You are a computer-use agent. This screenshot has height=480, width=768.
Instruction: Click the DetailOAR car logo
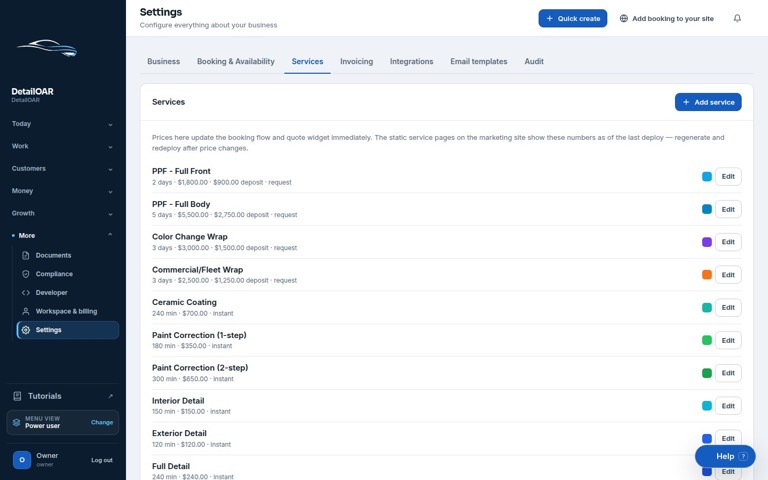(x=47, y=48)
